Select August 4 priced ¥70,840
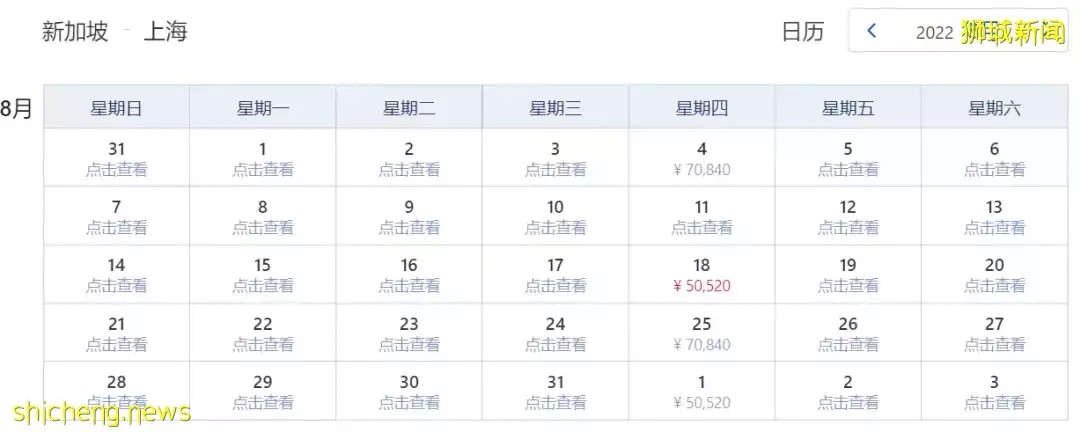Image resolution: width=1080 pixels, height=432 pixels. [701, 159]
